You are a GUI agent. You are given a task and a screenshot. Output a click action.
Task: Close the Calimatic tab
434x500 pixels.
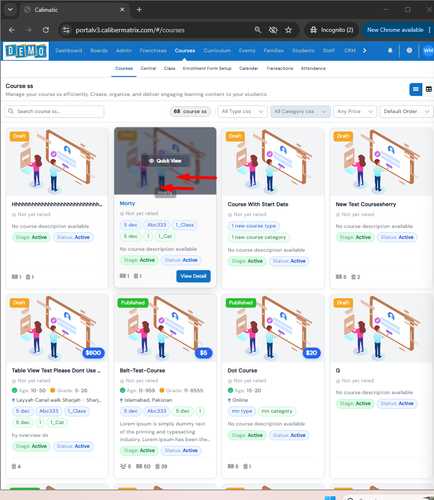click(122, 10)
